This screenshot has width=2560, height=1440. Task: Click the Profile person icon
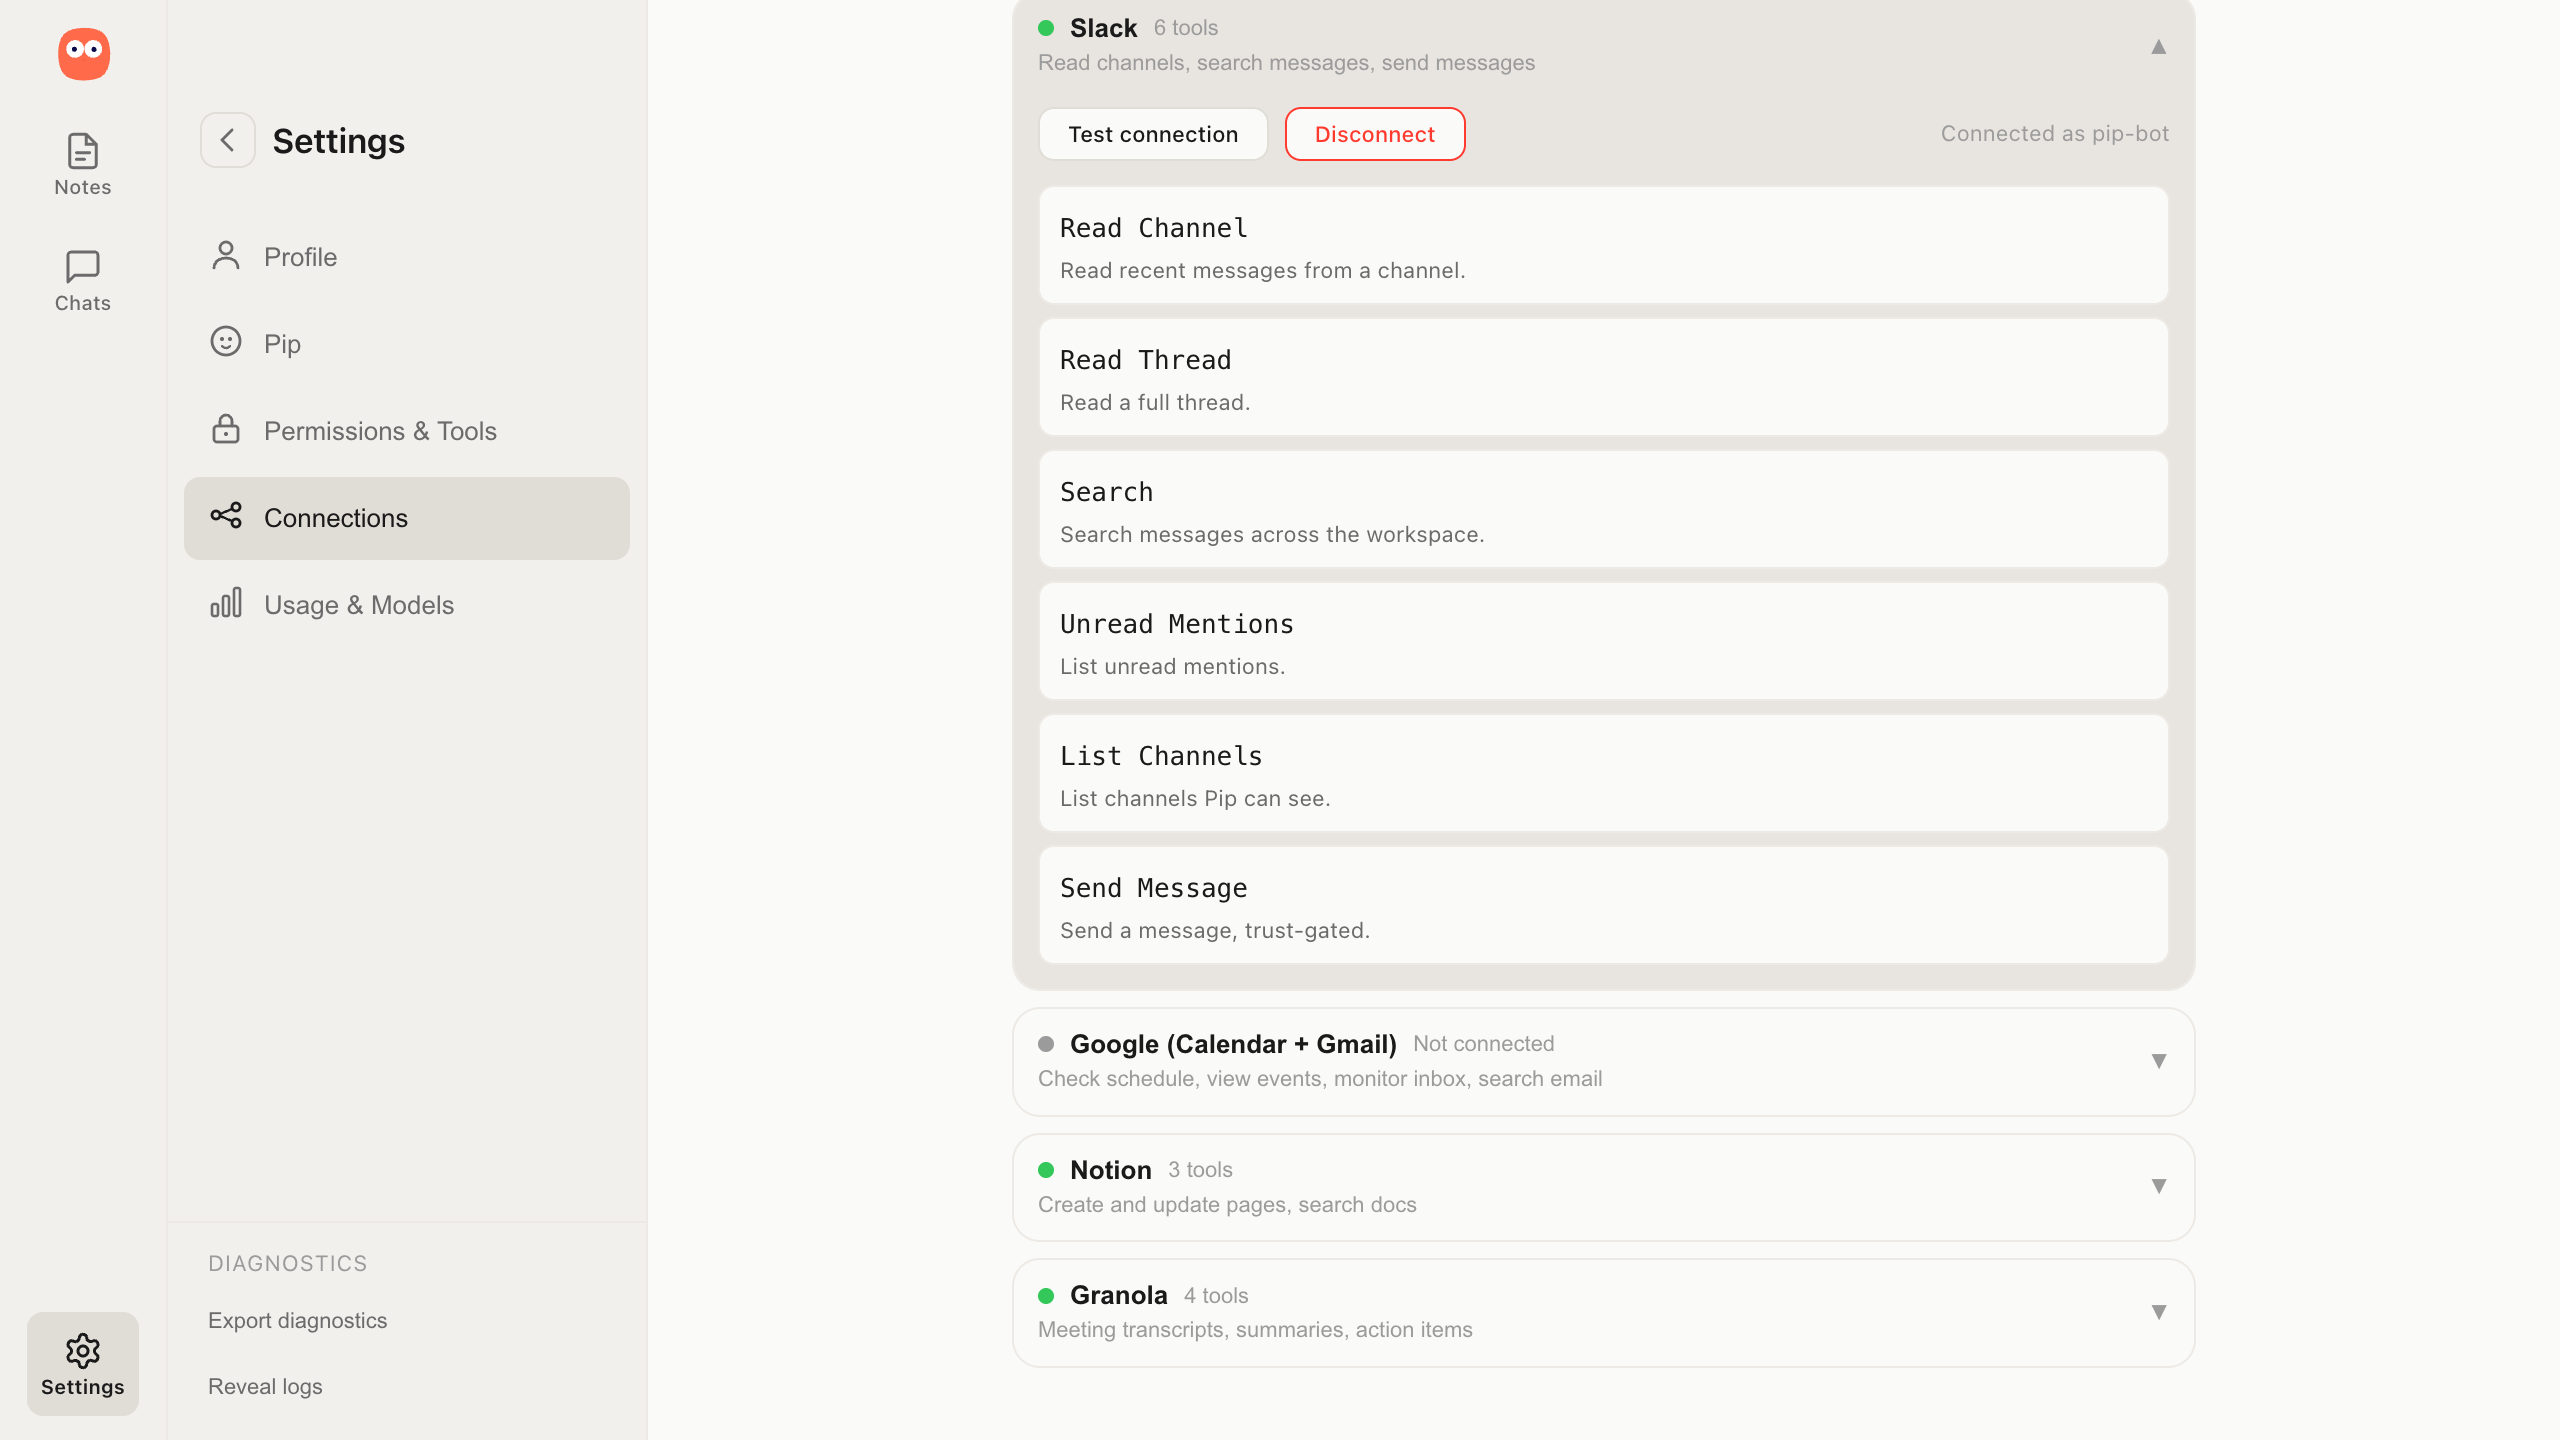click(x=226, y=256)
